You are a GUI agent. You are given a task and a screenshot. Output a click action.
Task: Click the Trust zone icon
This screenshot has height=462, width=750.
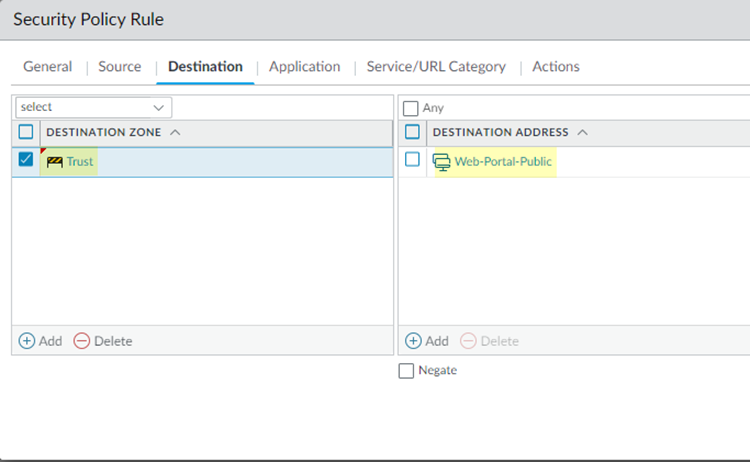coord(54,161)
